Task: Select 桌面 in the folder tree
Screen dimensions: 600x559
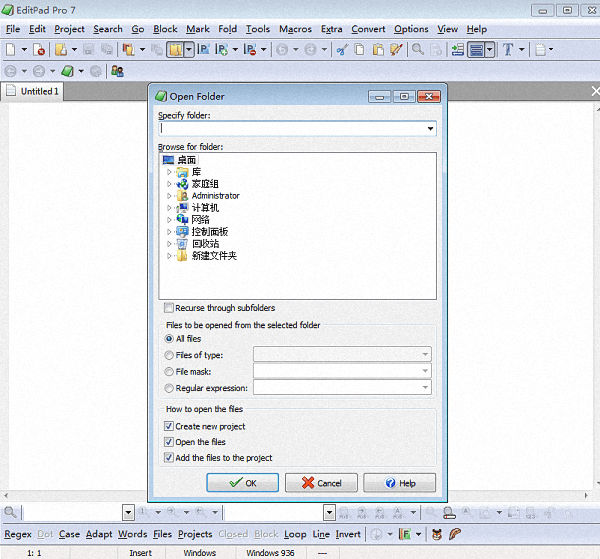Action: tap(187, 160)
